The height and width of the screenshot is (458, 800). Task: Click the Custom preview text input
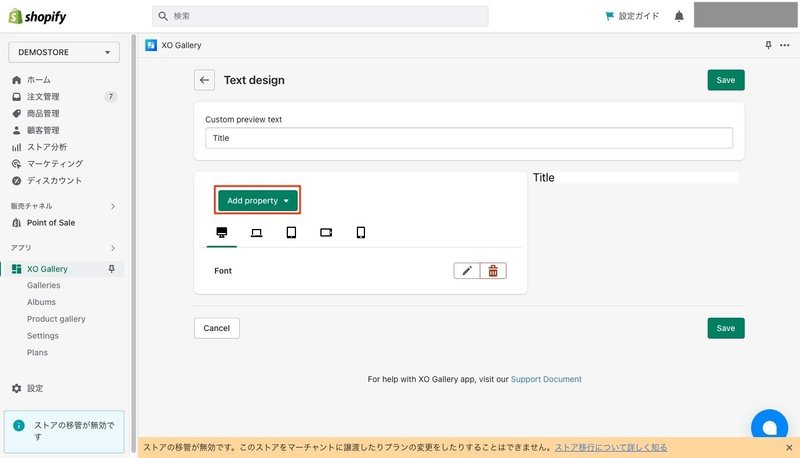[469, 138]
